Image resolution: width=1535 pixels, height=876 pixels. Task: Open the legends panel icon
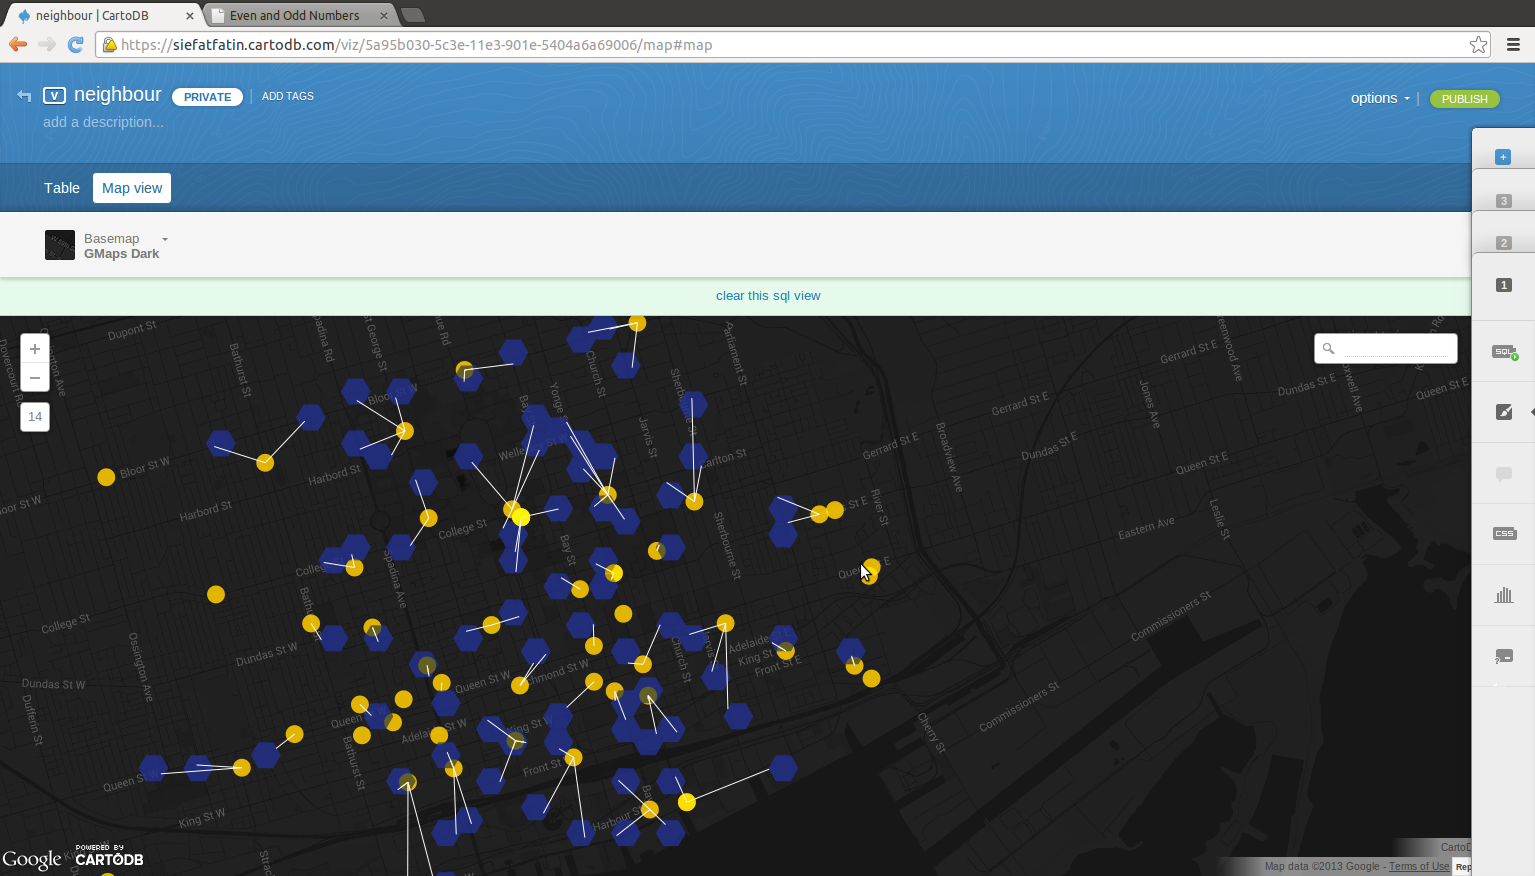click(x=1504, y=656)
